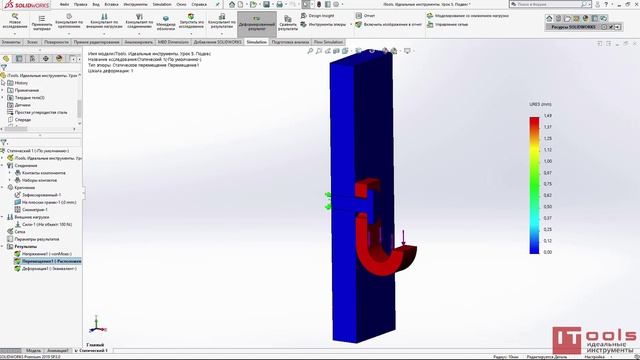
Task: Open Simulation menu
Action: 162,4
